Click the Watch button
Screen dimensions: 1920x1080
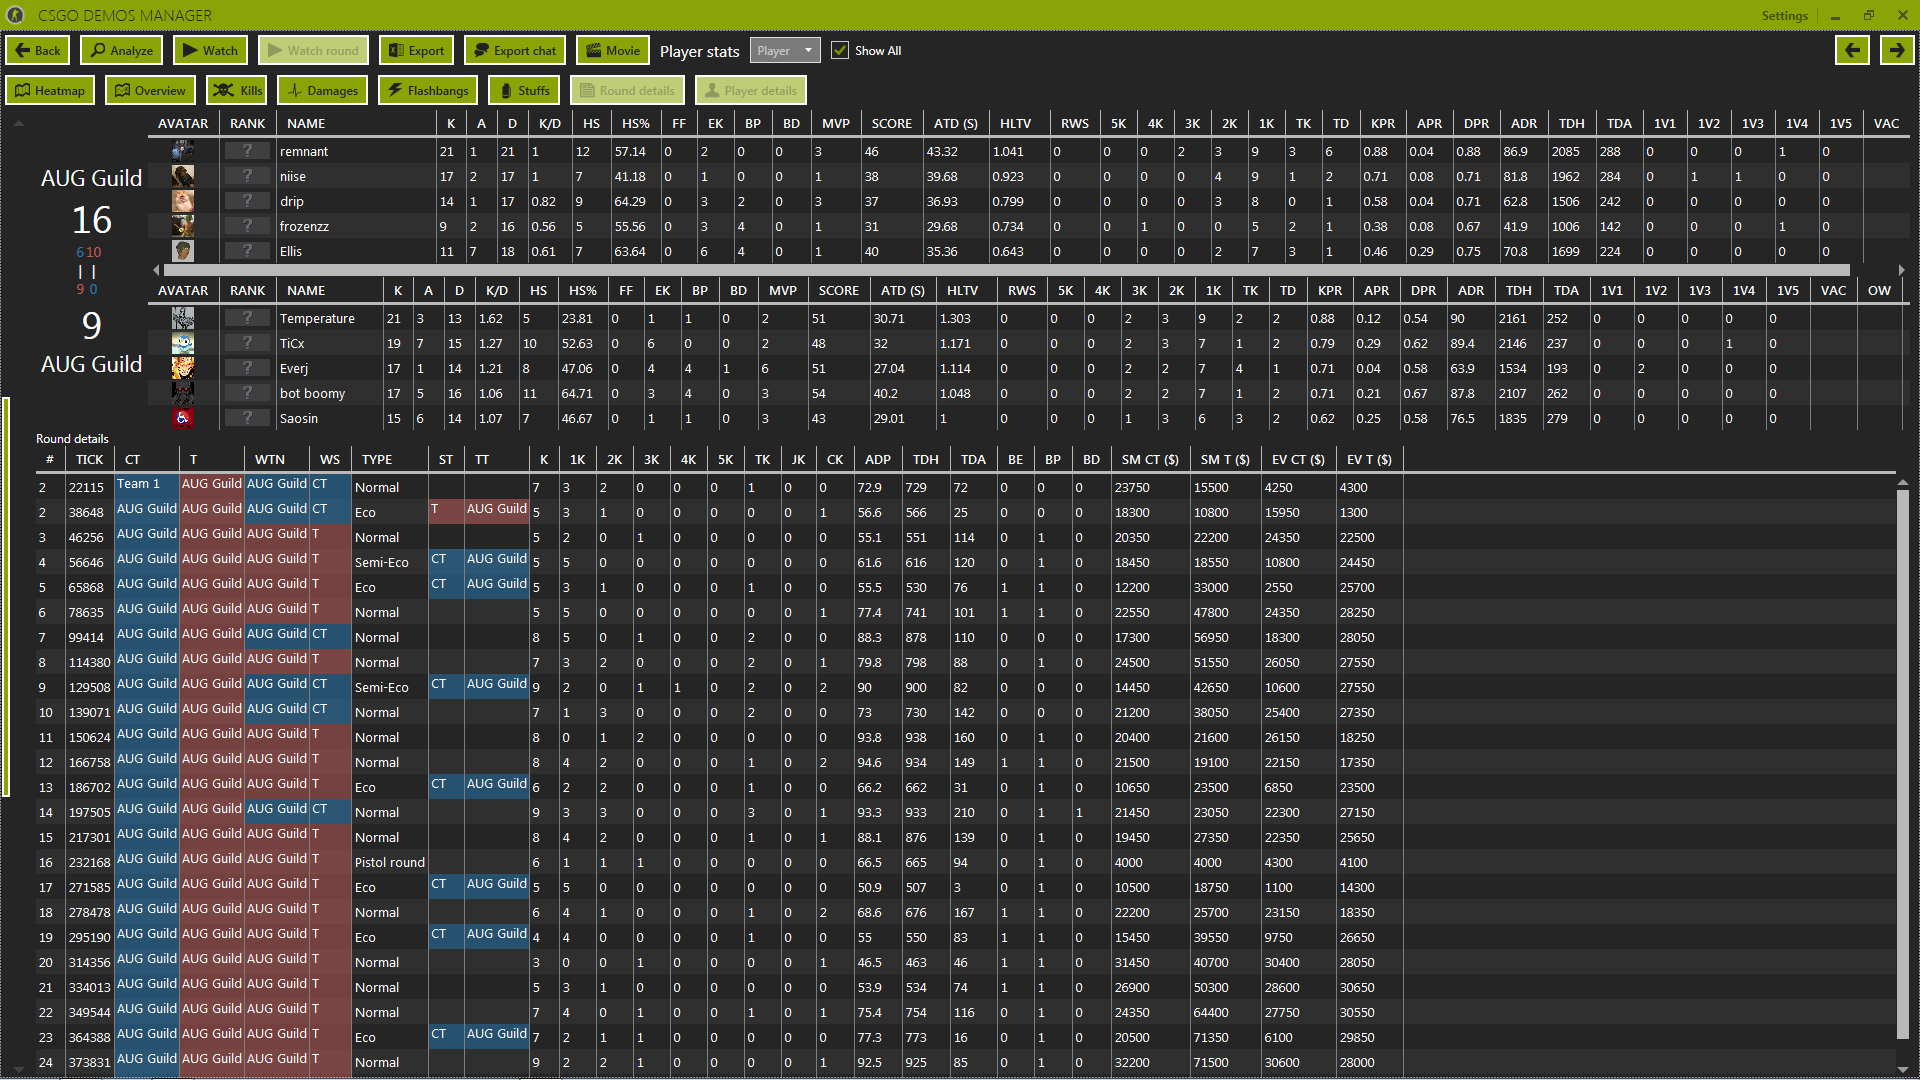pos(211,51)
